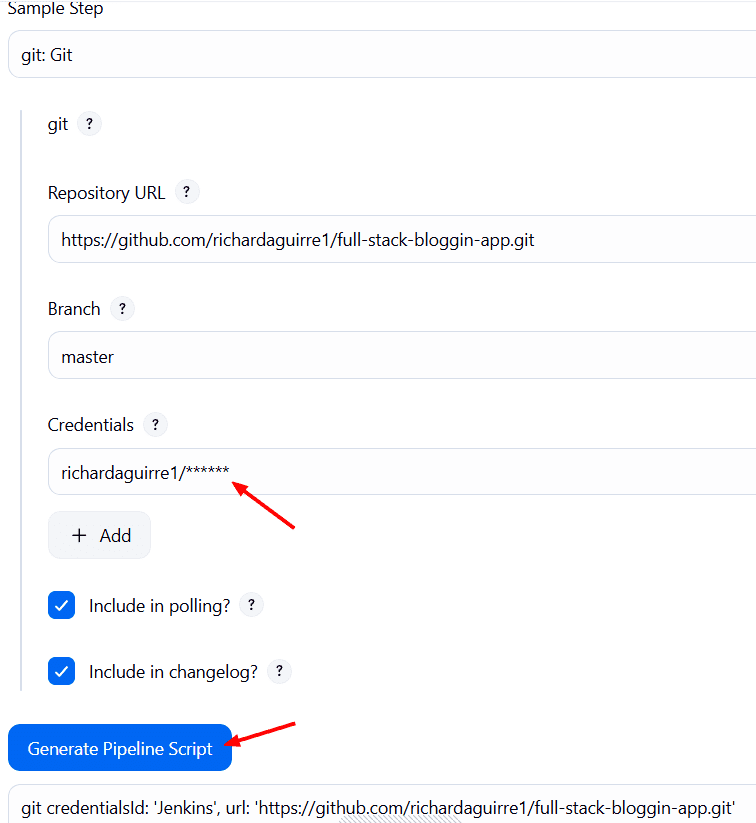Click the Include in changelog label
This screenshot has width=756, height=823.
click(173, 672)
